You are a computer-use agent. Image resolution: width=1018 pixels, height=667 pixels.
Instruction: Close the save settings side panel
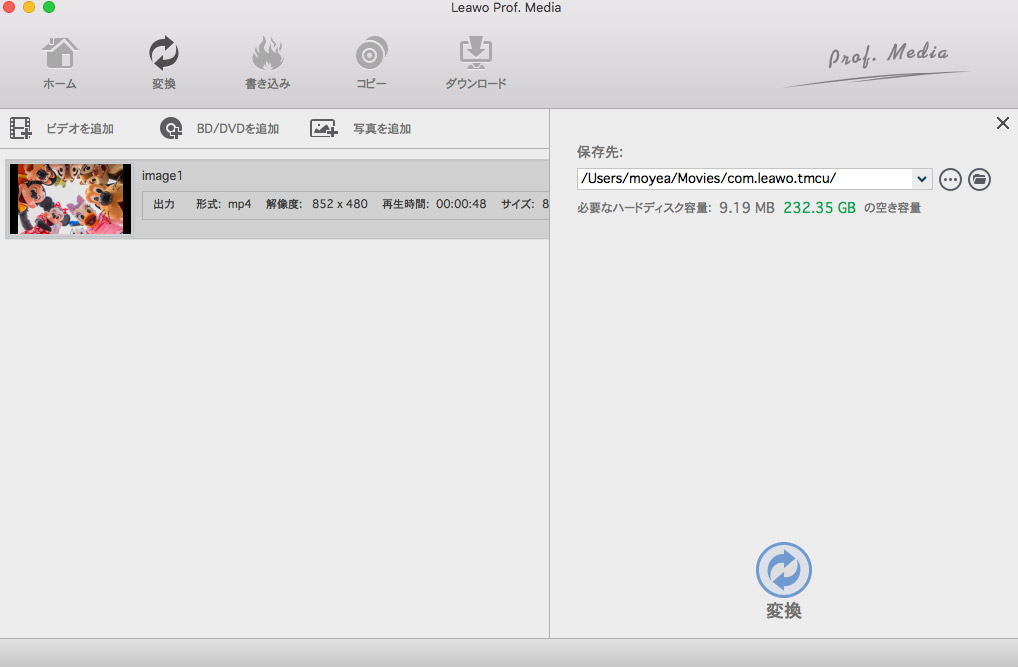point(1003,123)
